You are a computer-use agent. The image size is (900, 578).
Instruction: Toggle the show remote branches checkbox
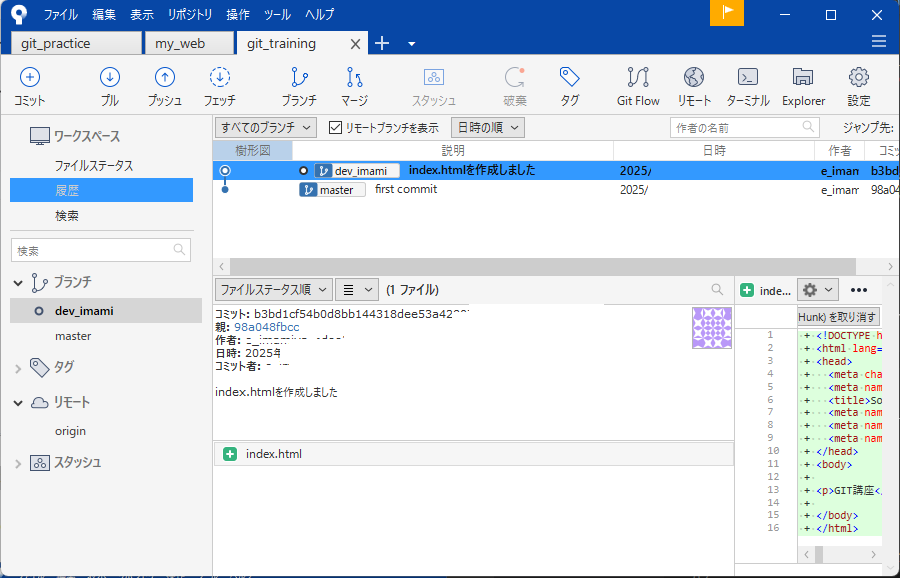click(336, 128)
